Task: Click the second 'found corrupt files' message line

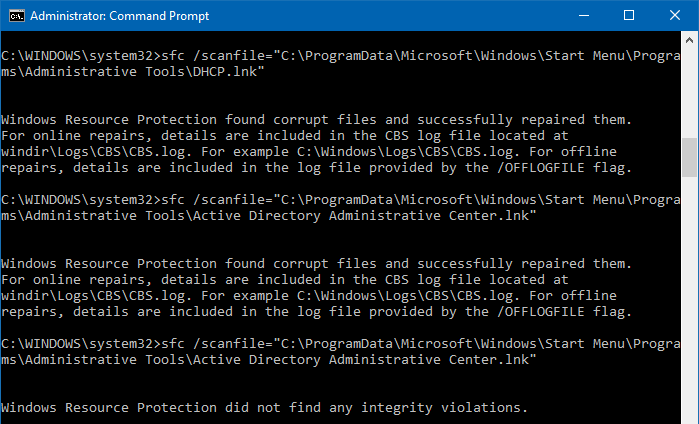Action: point(317,264)
